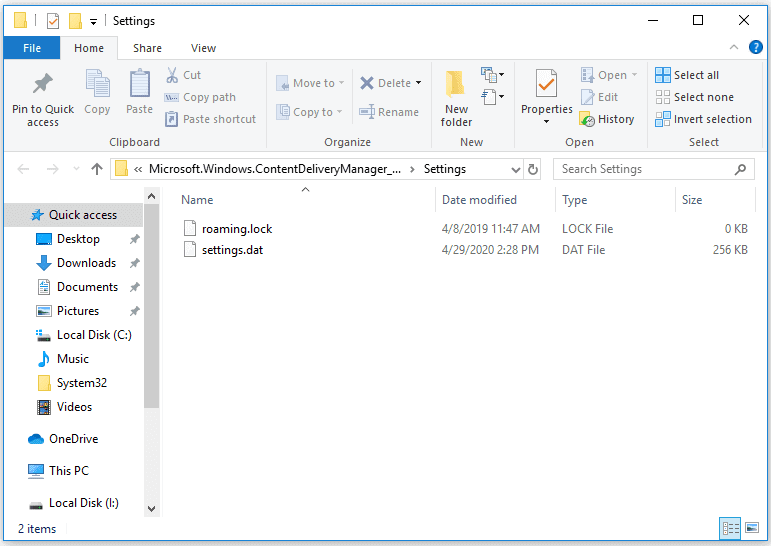This screenshot has width=771, height=546.
Task: Open the Delete dropdown arrow
Action: tap(418, 83)
